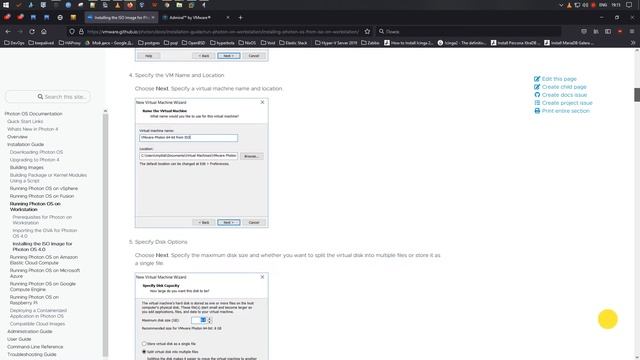Open the Windows Start button
The width and height of the screenshot is (640, 360).
(6, 5)
